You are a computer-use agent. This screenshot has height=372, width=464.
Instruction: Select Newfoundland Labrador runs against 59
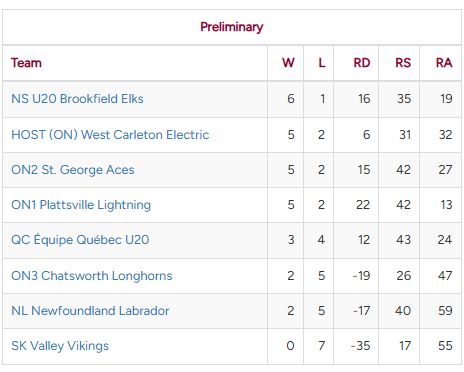[x=445, y=311]
